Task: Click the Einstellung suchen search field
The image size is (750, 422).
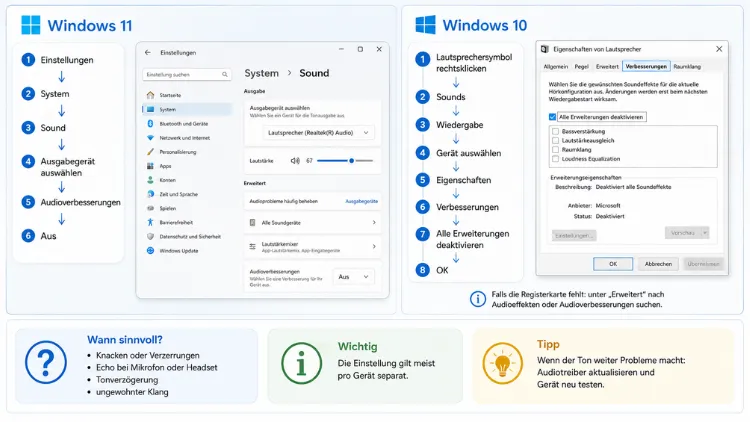Action: coord(187,75)
